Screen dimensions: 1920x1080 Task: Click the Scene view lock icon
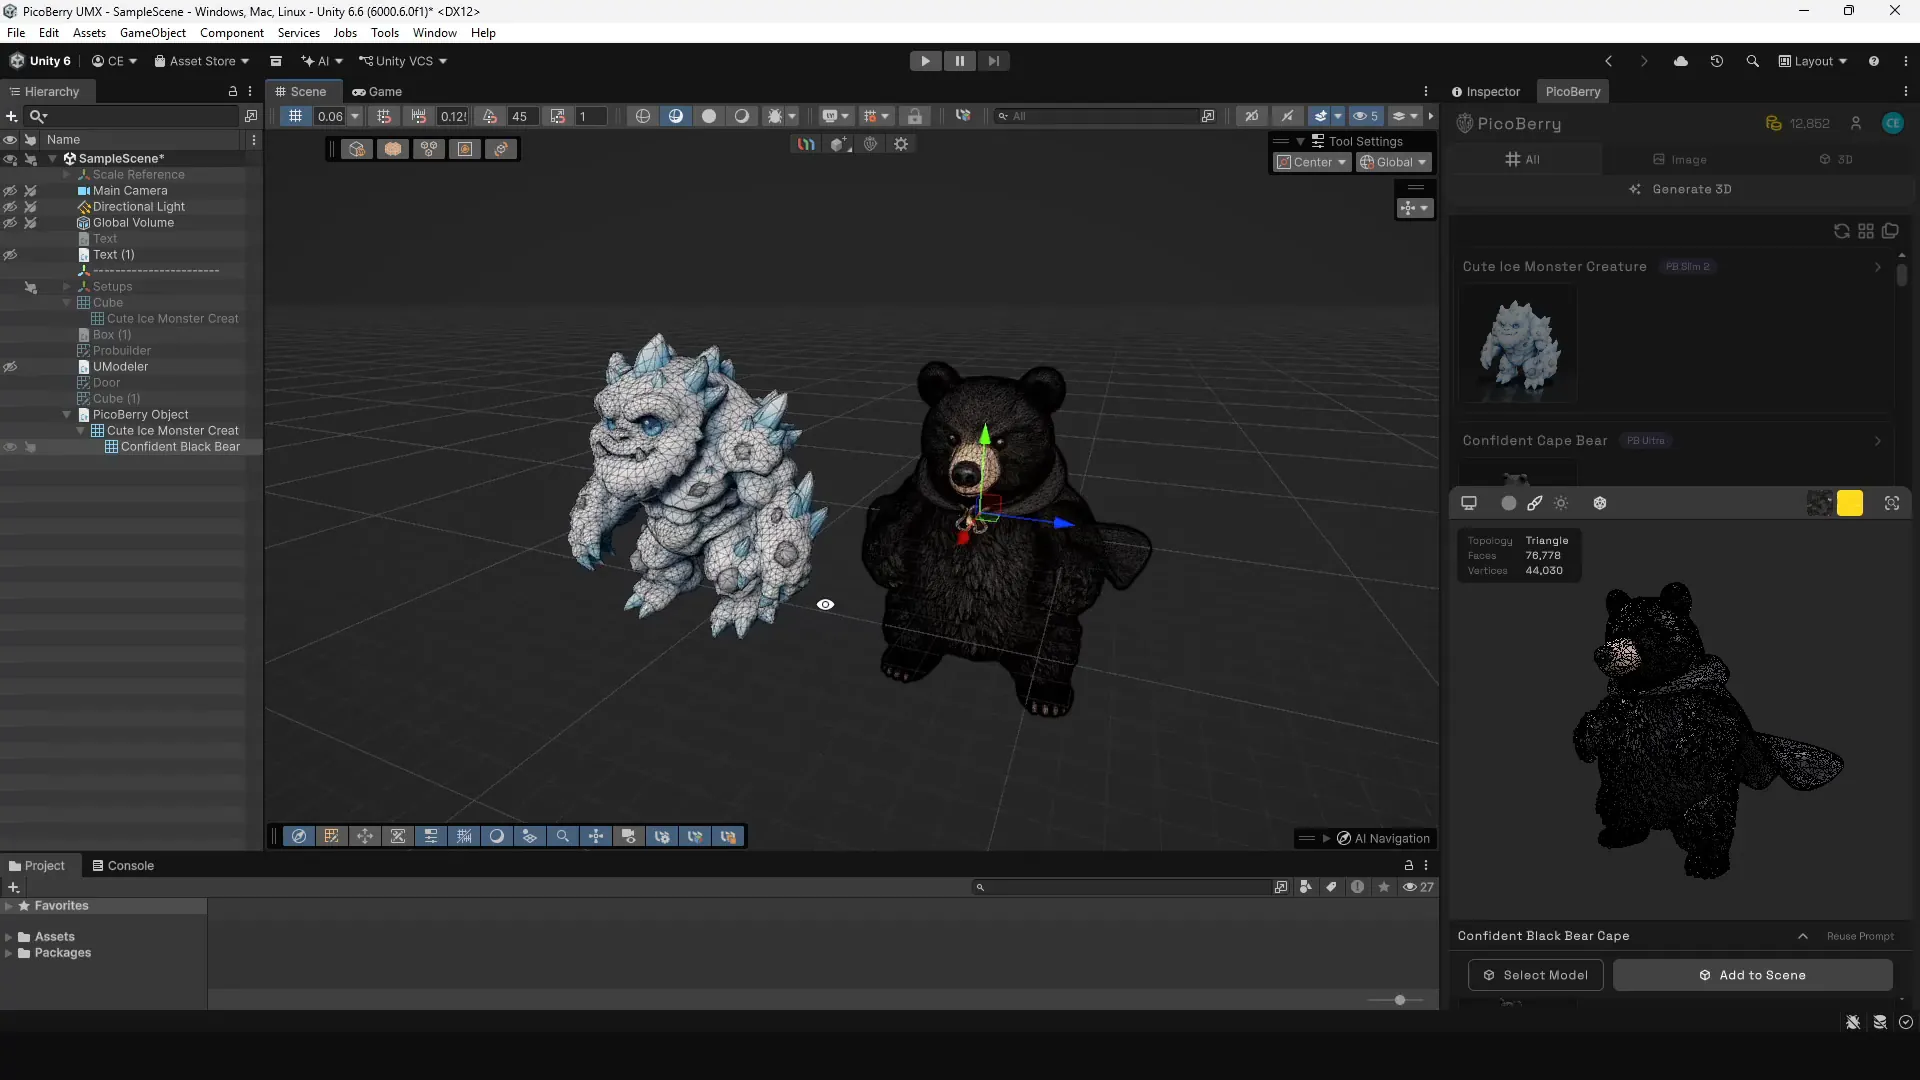pos(914,116)
